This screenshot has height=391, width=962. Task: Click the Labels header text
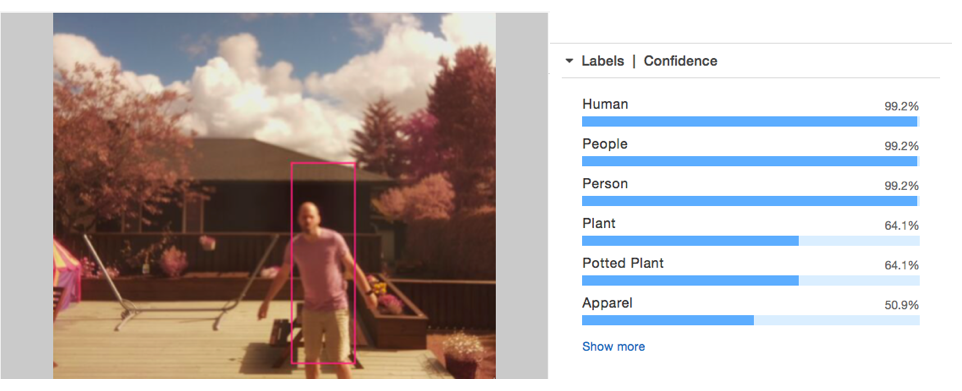click(x=602, y=61)
